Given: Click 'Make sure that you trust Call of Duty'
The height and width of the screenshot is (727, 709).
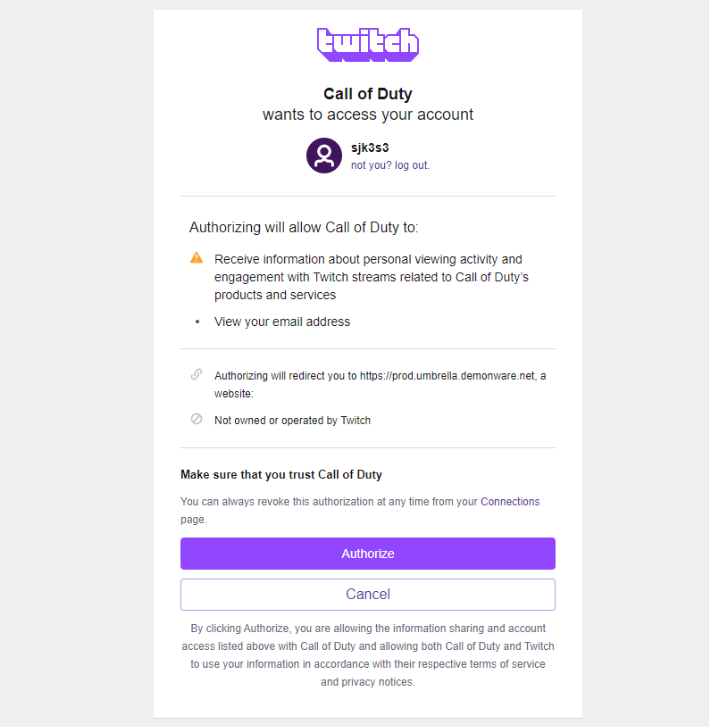Looking at the screenshot, I should coord(281,475).
